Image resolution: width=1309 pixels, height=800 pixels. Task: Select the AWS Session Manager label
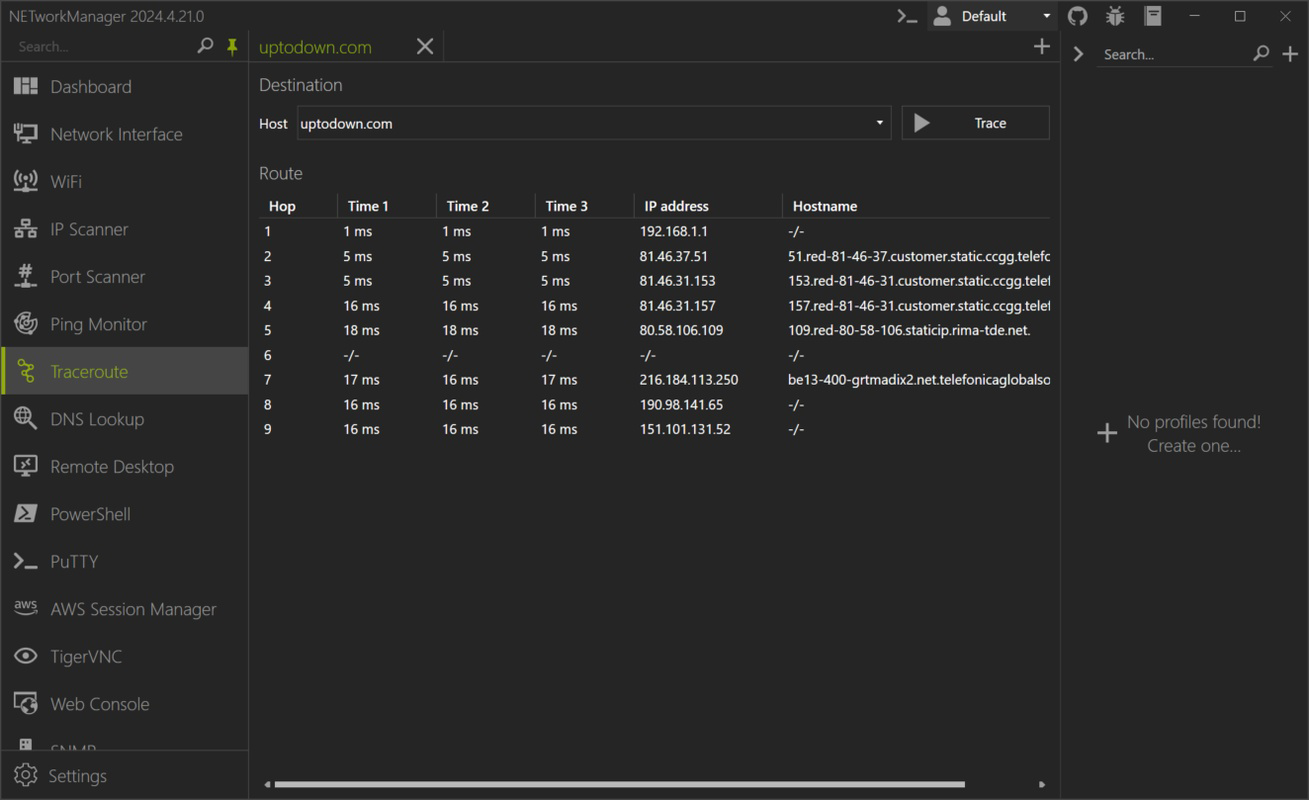[x=133, y=609]
